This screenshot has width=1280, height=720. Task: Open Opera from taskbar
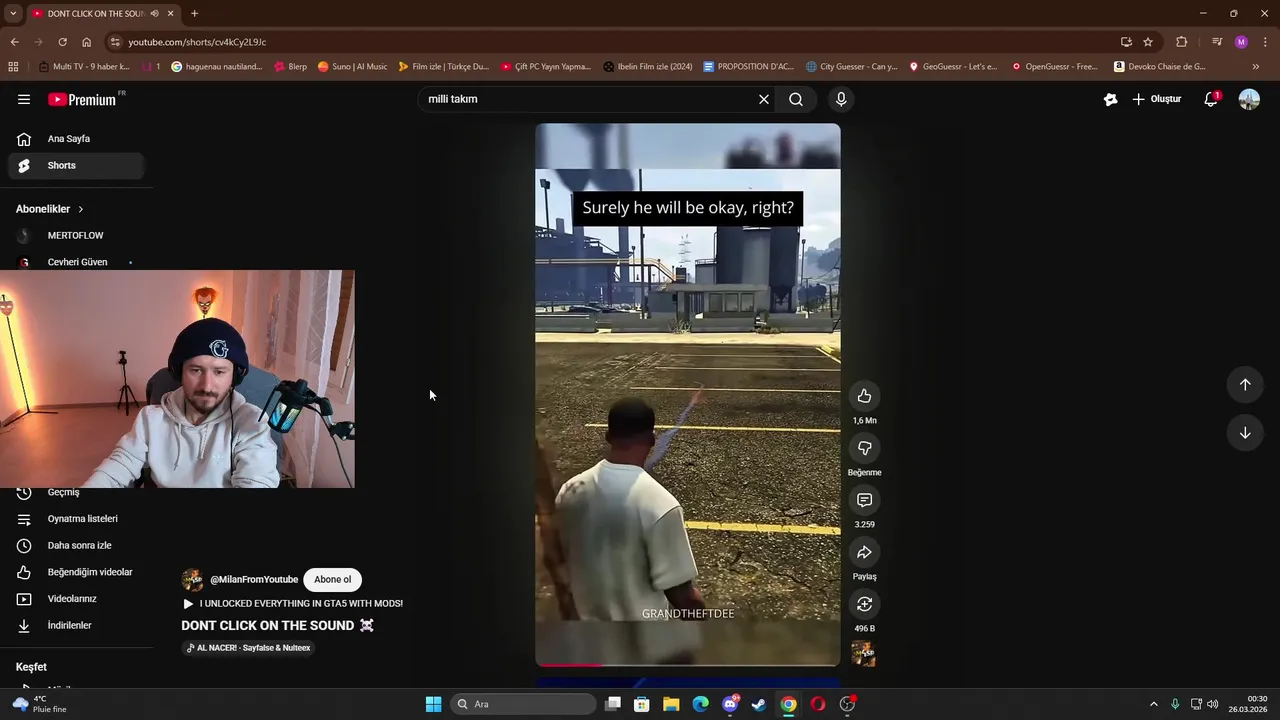pyautogui.click(x=818, y=704)
